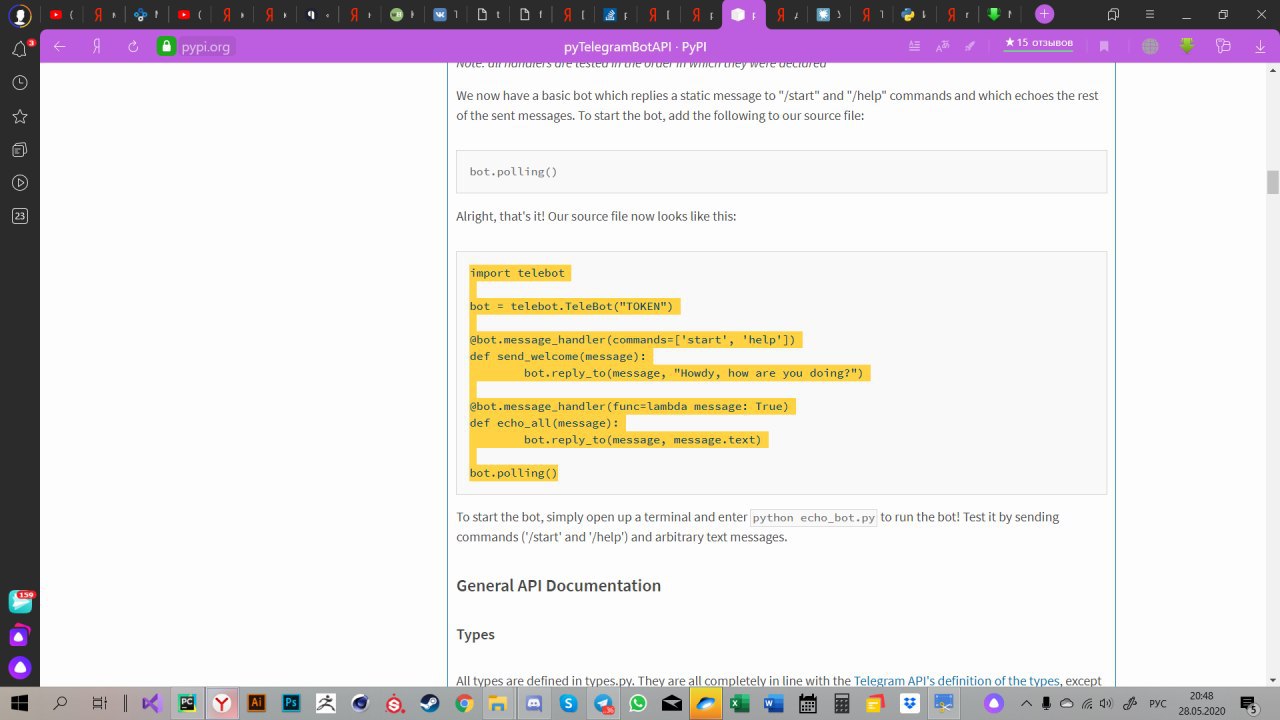Screen dimensions: 1280x720
Task: Enable reader mode icon in address bar
Action: [x=915, y=46]
